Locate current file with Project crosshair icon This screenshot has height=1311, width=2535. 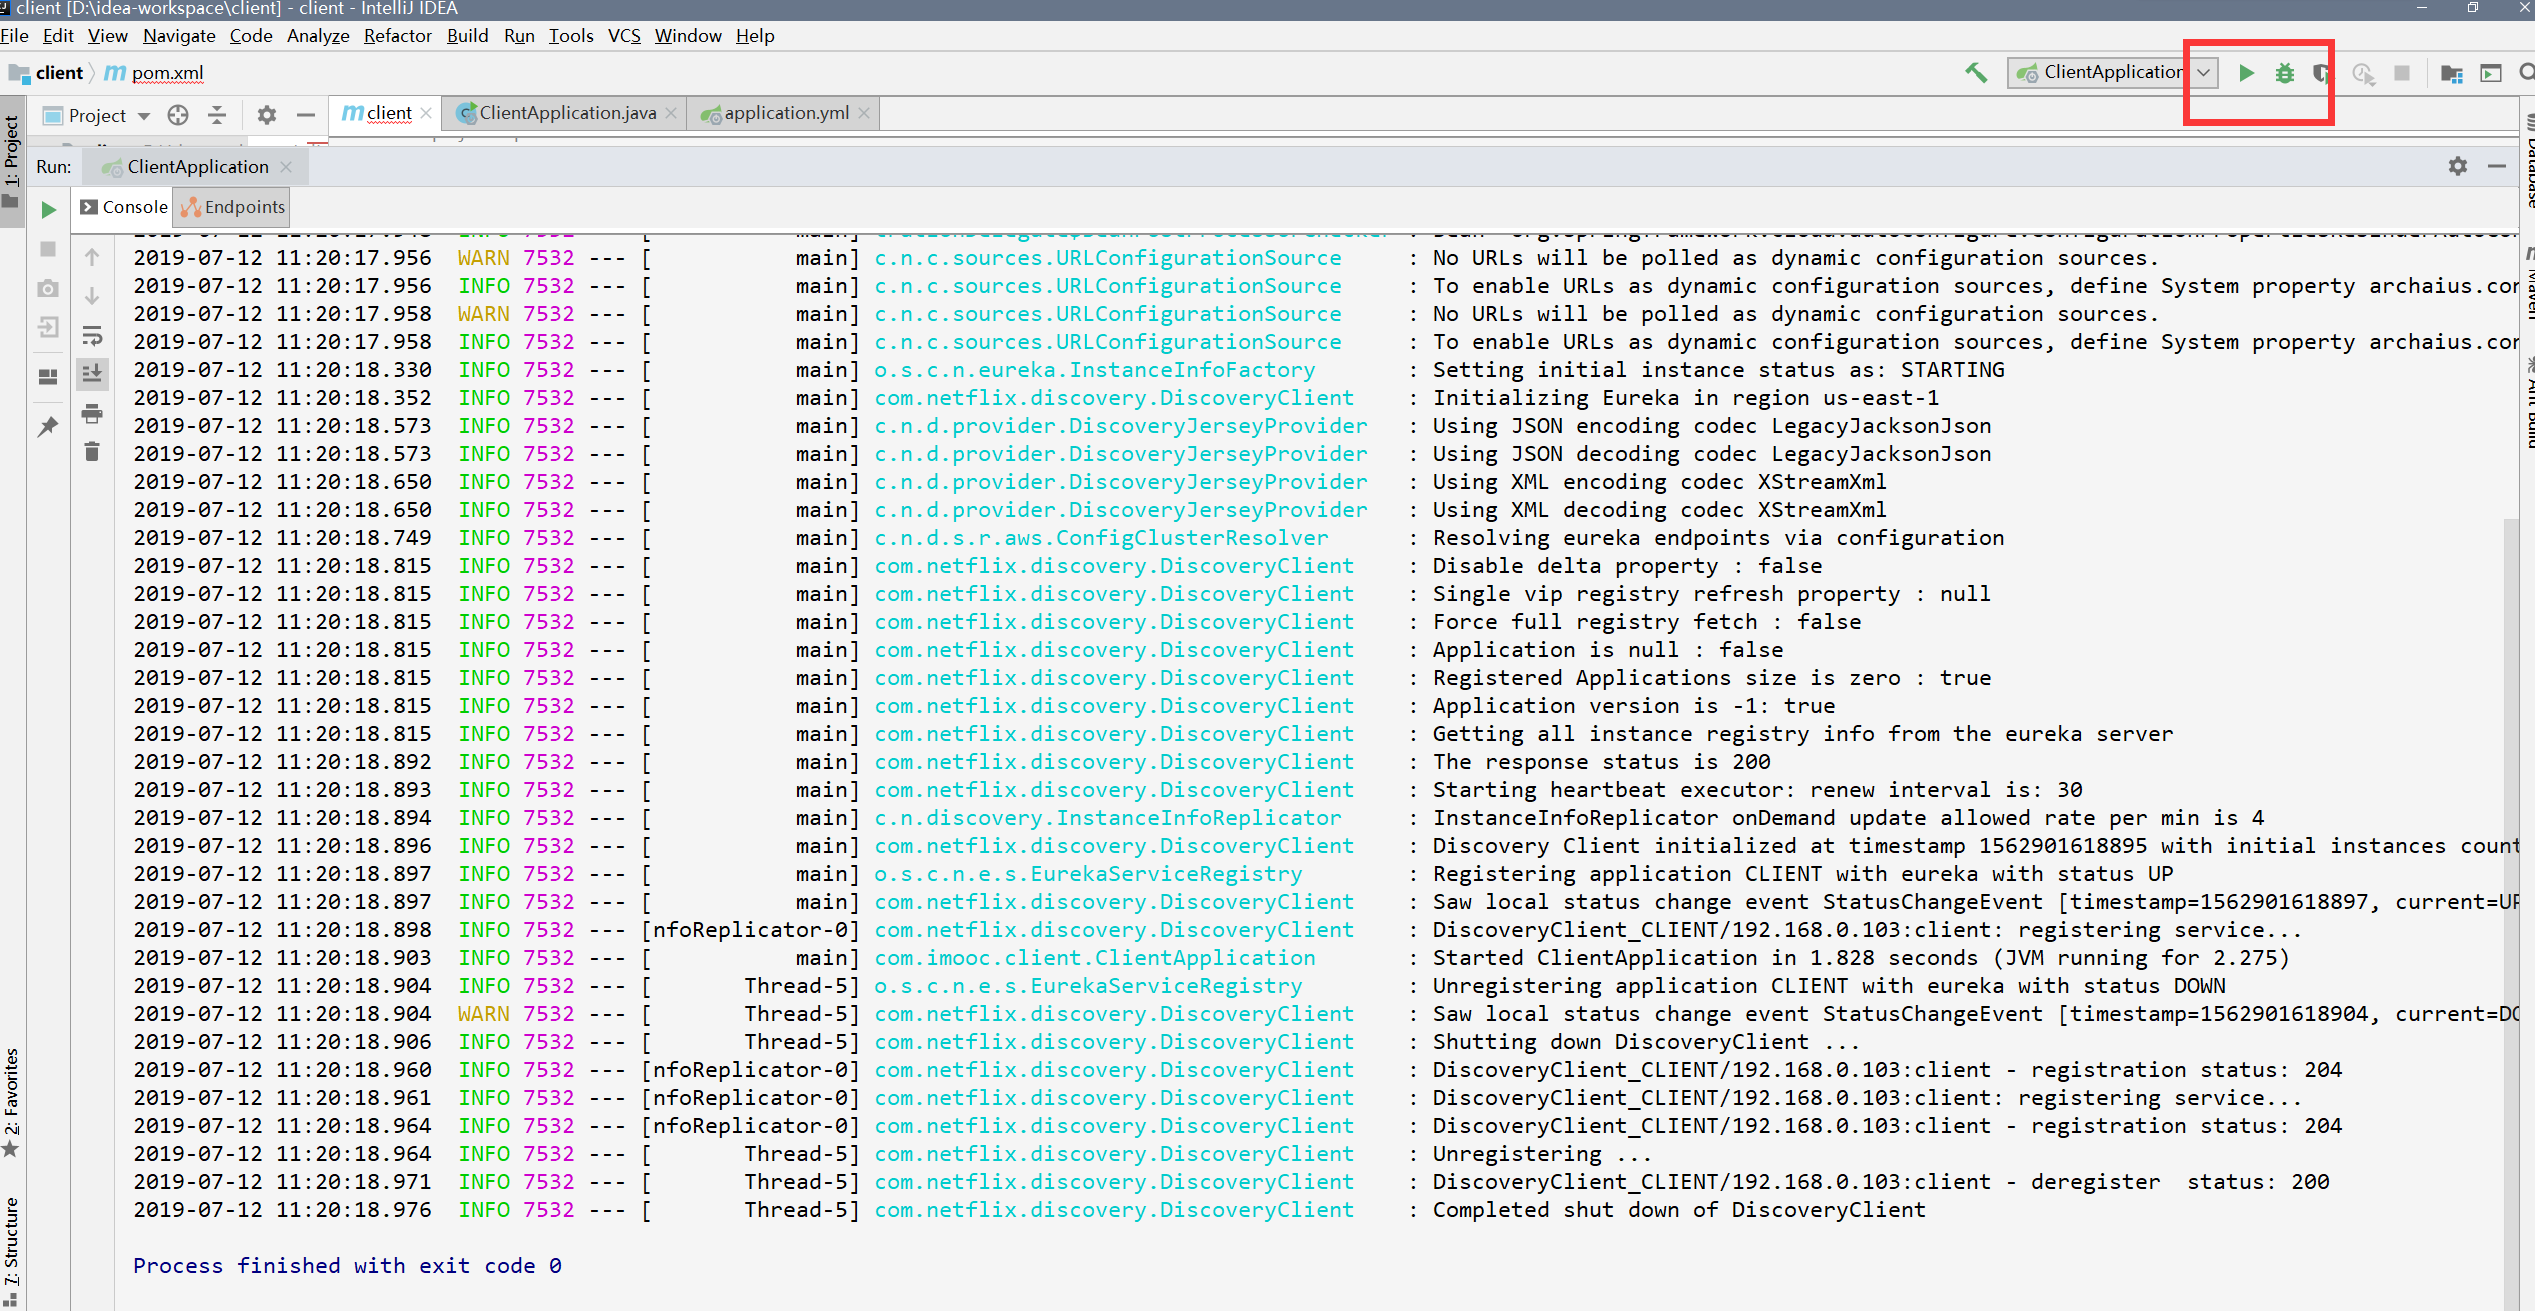[x=178, y=115]
